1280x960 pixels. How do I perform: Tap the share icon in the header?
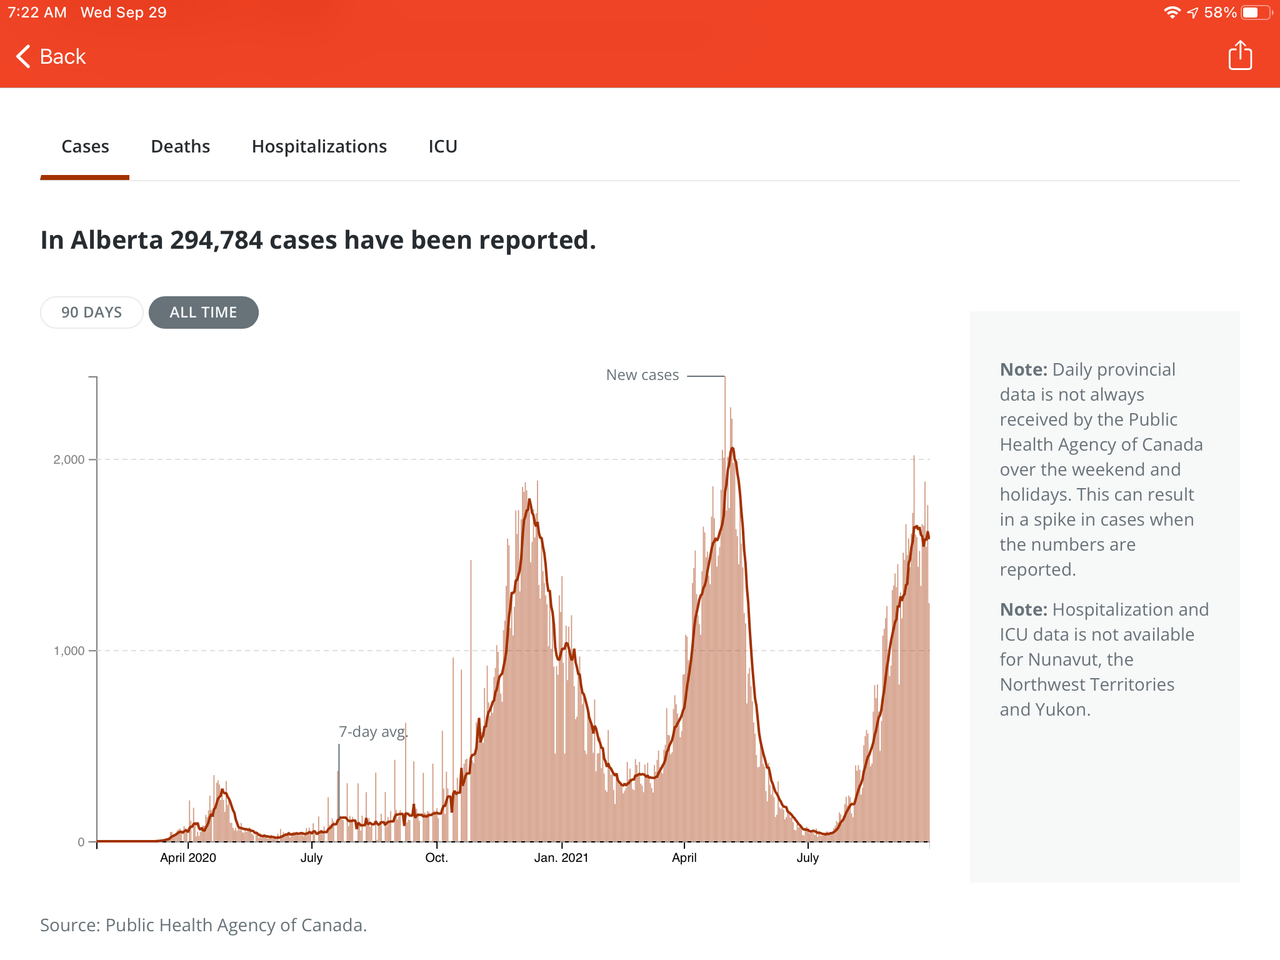pyautogui.click(x=1240, y=55)
